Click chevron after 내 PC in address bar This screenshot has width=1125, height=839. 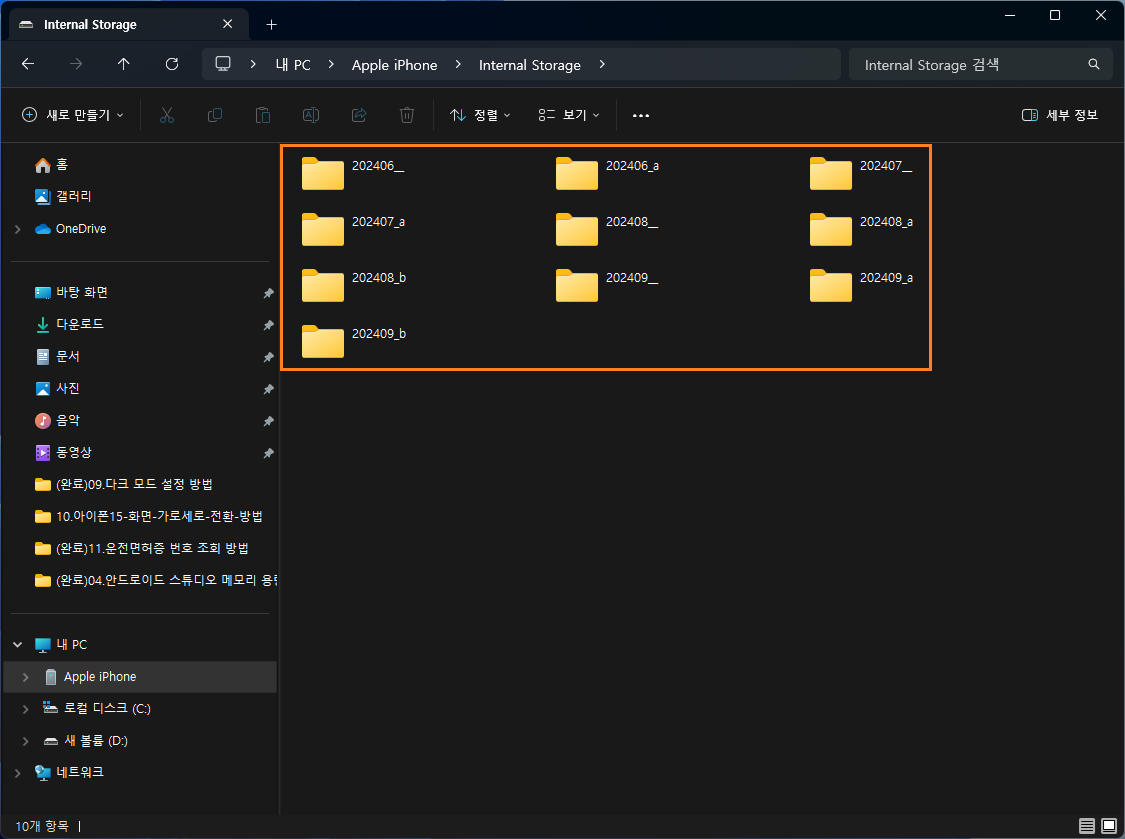point(331,65)
